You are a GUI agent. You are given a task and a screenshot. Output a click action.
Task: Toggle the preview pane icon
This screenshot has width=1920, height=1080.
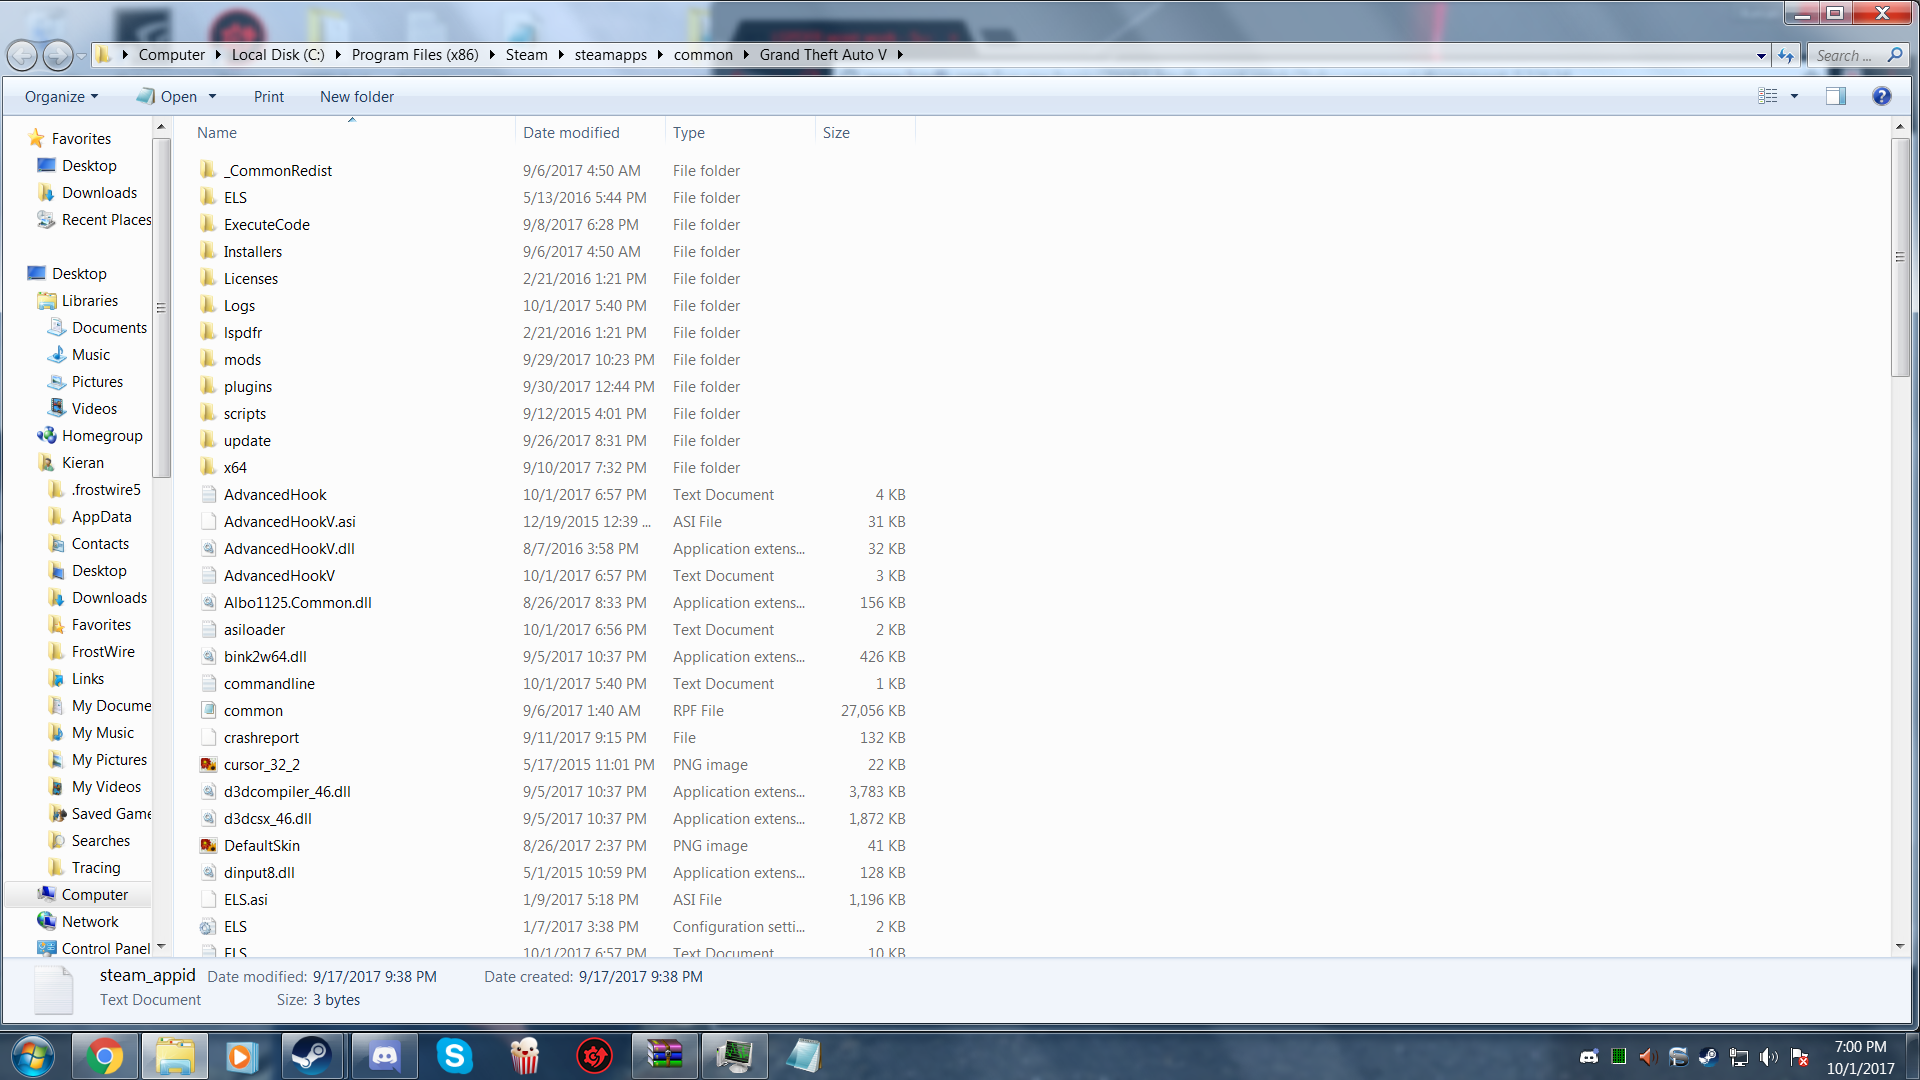click(1835, 96)
